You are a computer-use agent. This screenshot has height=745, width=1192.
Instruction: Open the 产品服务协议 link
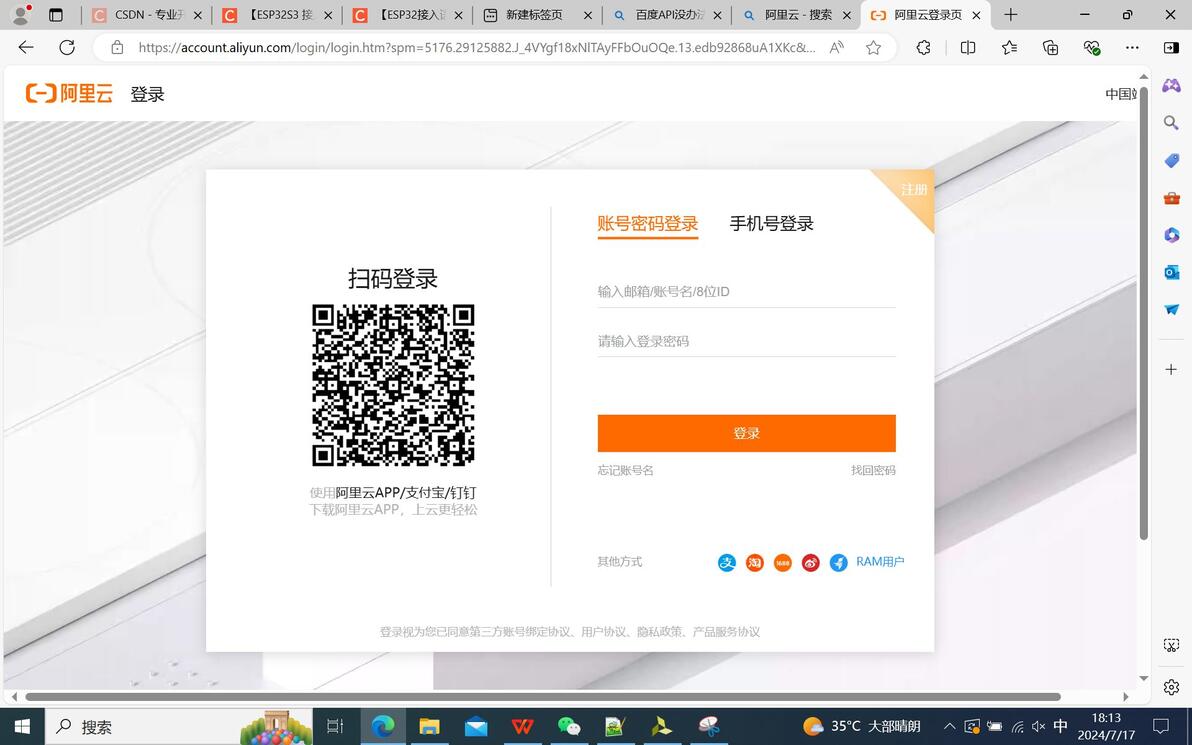click(x=726, y=632)
